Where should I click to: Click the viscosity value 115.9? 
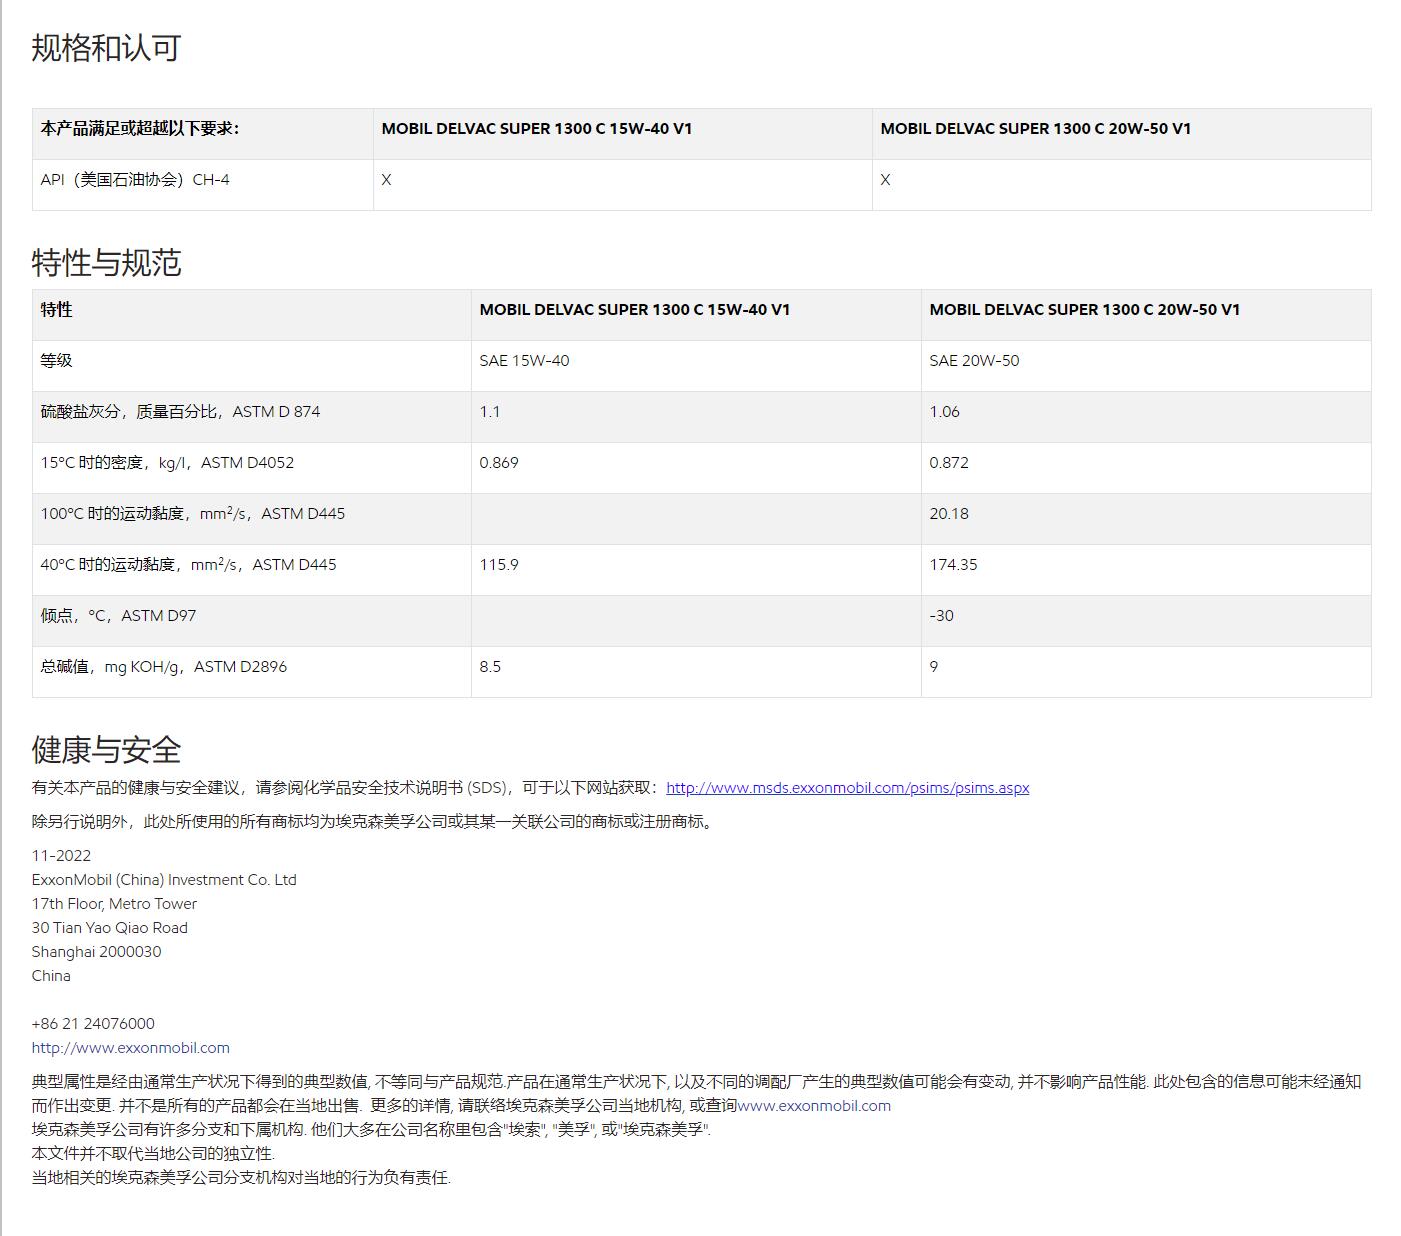pyautogui.click(x=499, y=565)
